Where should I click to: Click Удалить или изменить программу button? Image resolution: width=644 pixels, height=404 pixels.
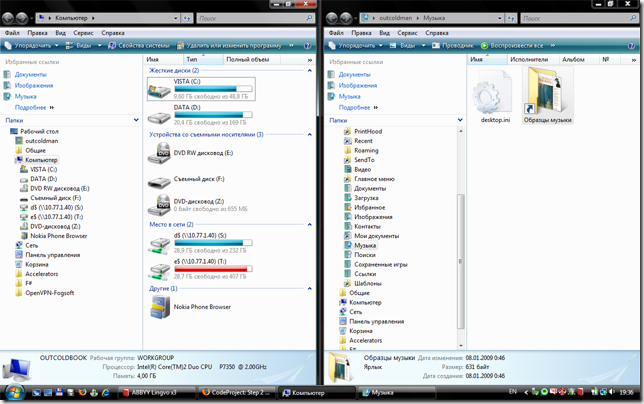click(x=229, y=46)
